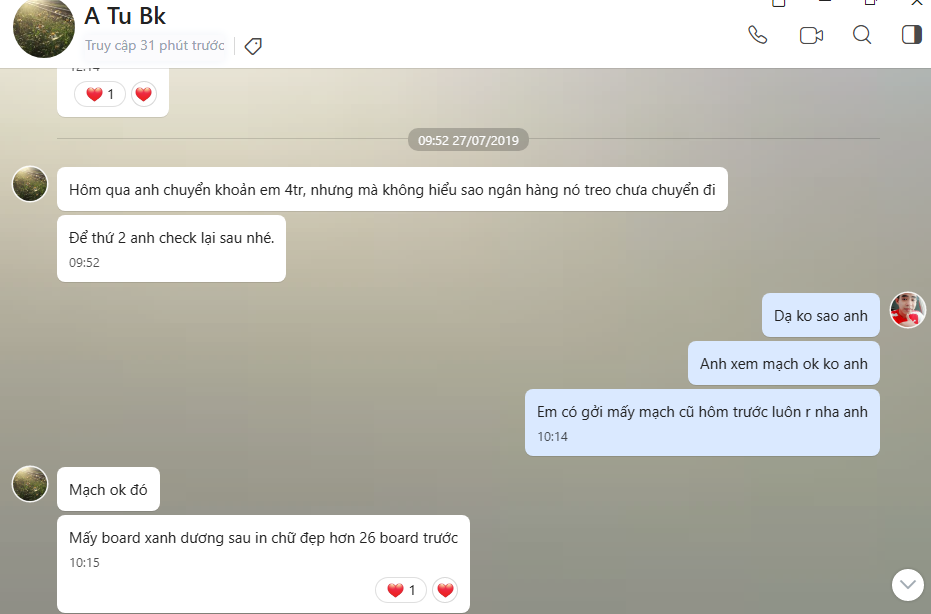Click your own avatar next to sent messages

point(908,310)
